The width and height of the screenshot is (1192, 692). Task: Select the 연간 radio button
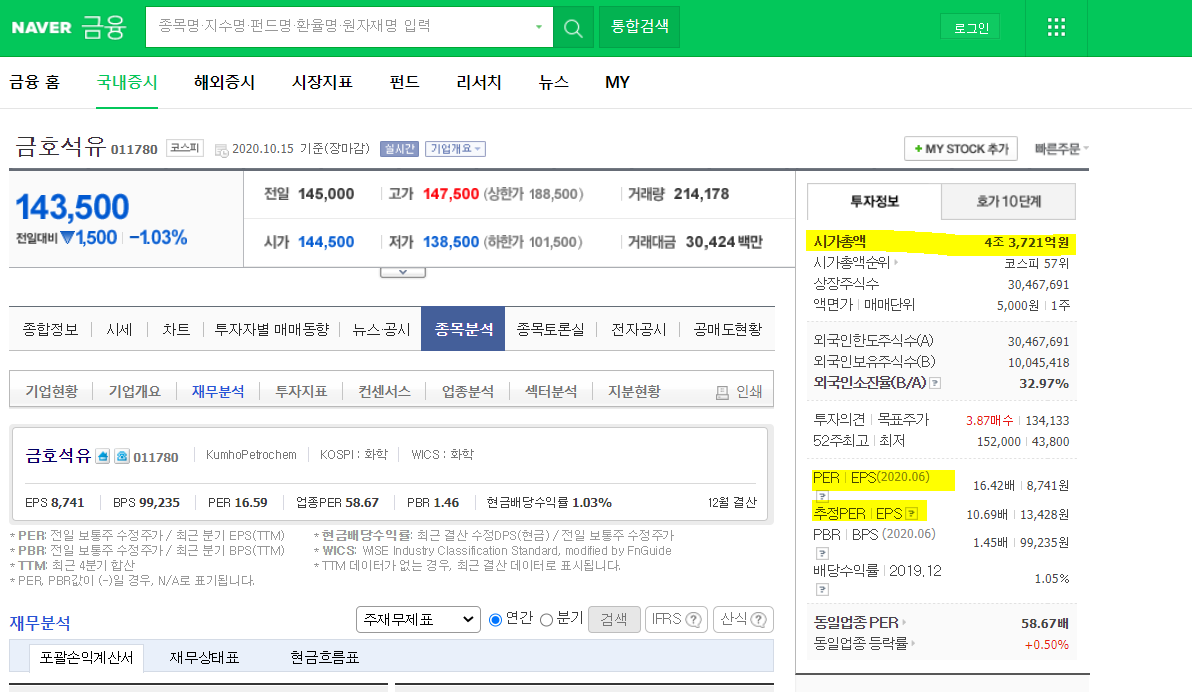click(x=495, y=620)
